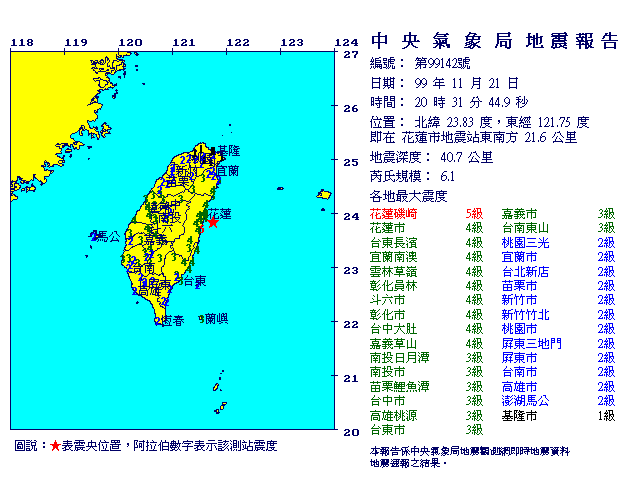Click the footer note 本報告係中央氣象局地震觀測網即時地震資料
Image resolution: width=640 pixels, height=480 pixels.
(470, 451)
